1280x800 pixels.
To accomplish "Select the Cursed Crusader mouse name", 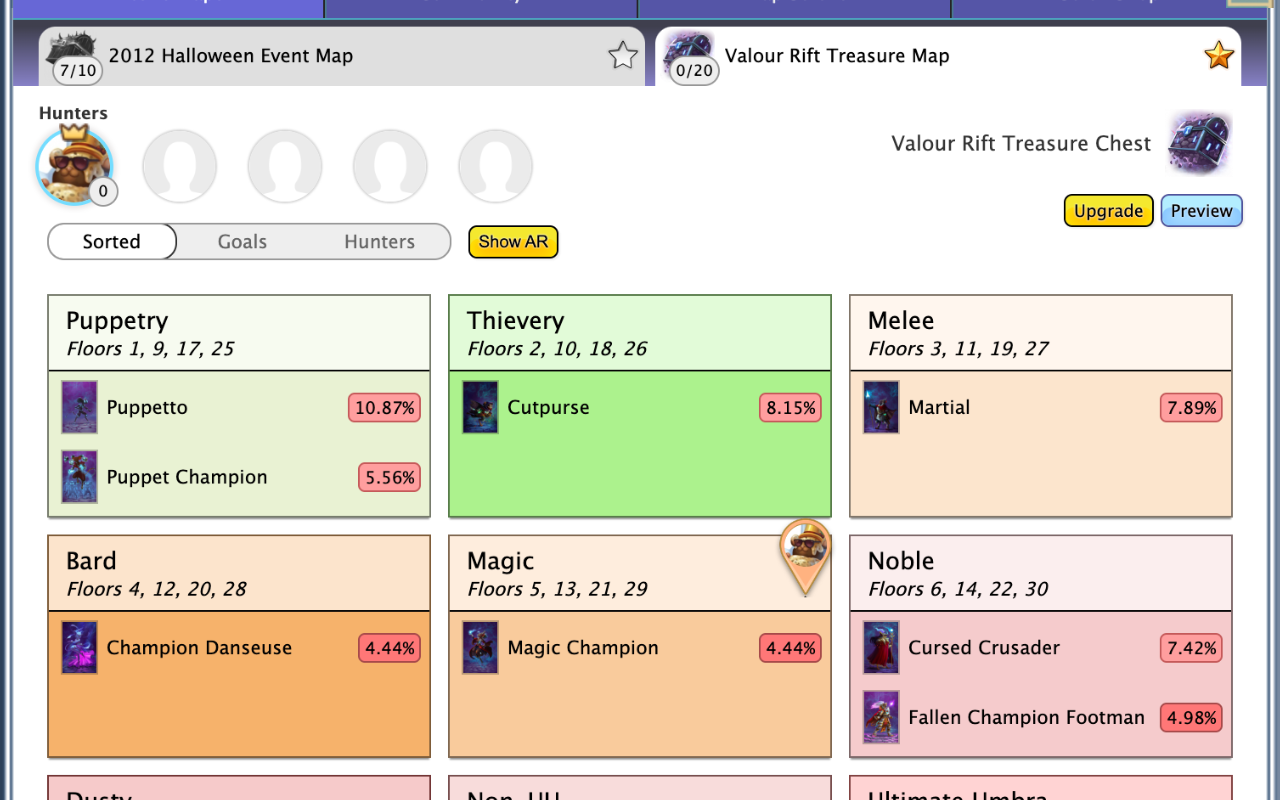I will (x=984, y=648).
